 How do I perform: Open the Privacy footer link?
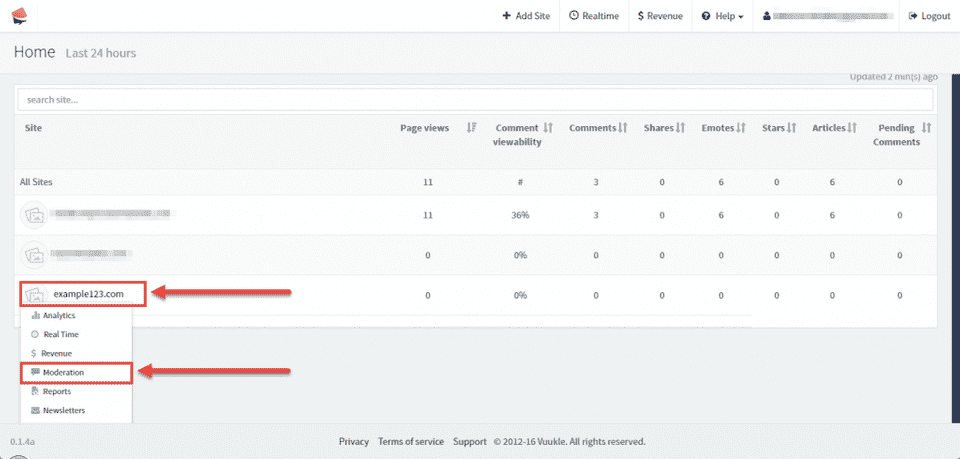[353, 441]
